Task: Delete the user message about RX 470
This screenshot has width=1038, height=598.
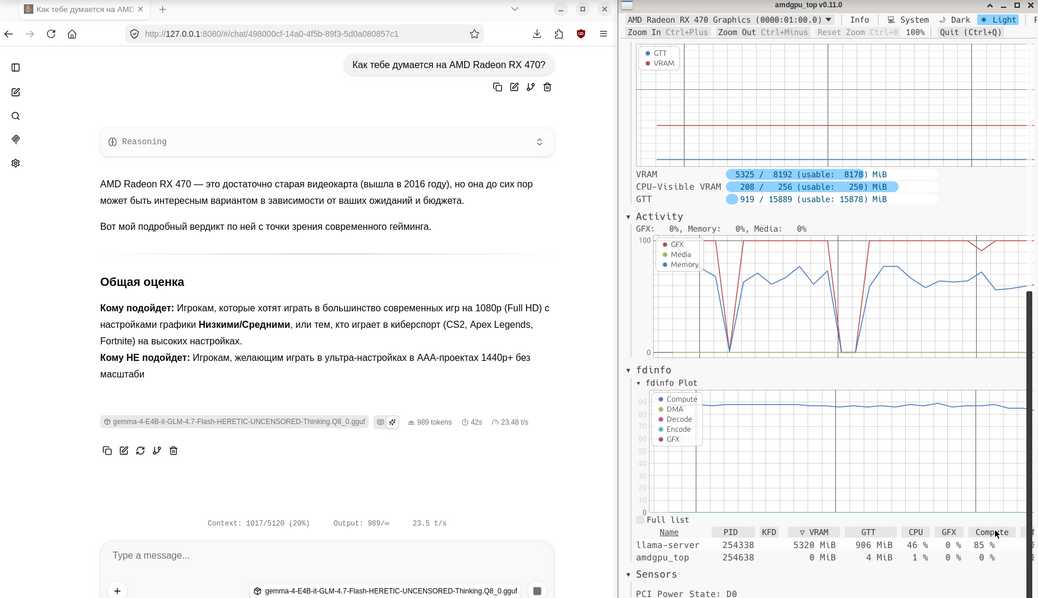Action: click(547, 87)
